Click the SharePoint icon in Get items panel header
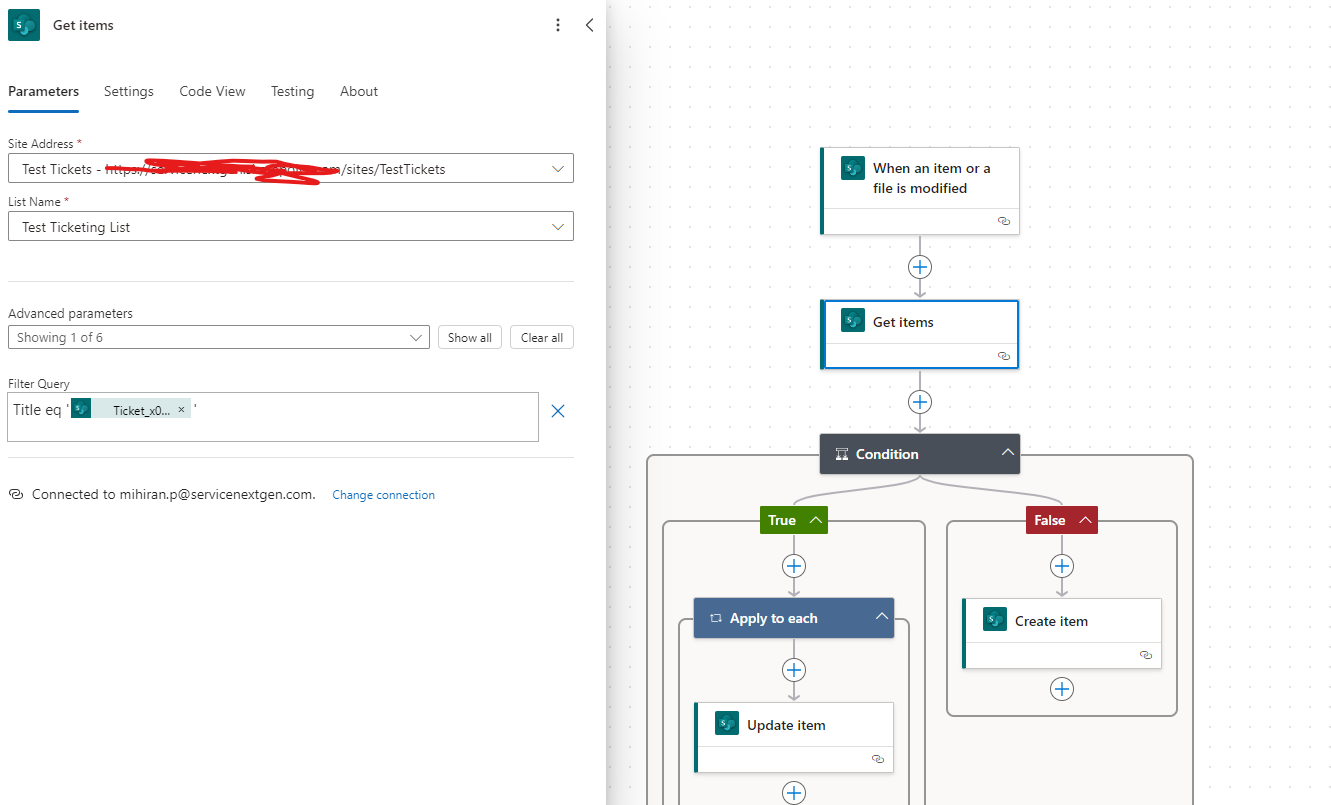 point(24,25)
